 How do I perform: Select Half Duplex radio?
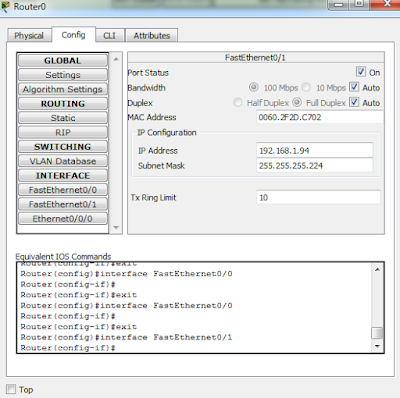238,102
